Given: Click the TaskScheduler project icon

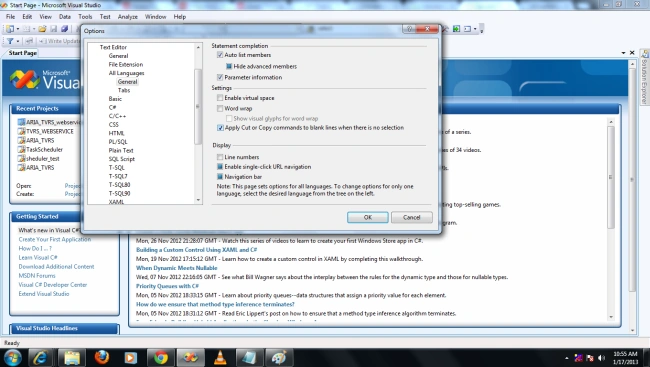Looking at the screenshot, I should click(x=21, y=149).
